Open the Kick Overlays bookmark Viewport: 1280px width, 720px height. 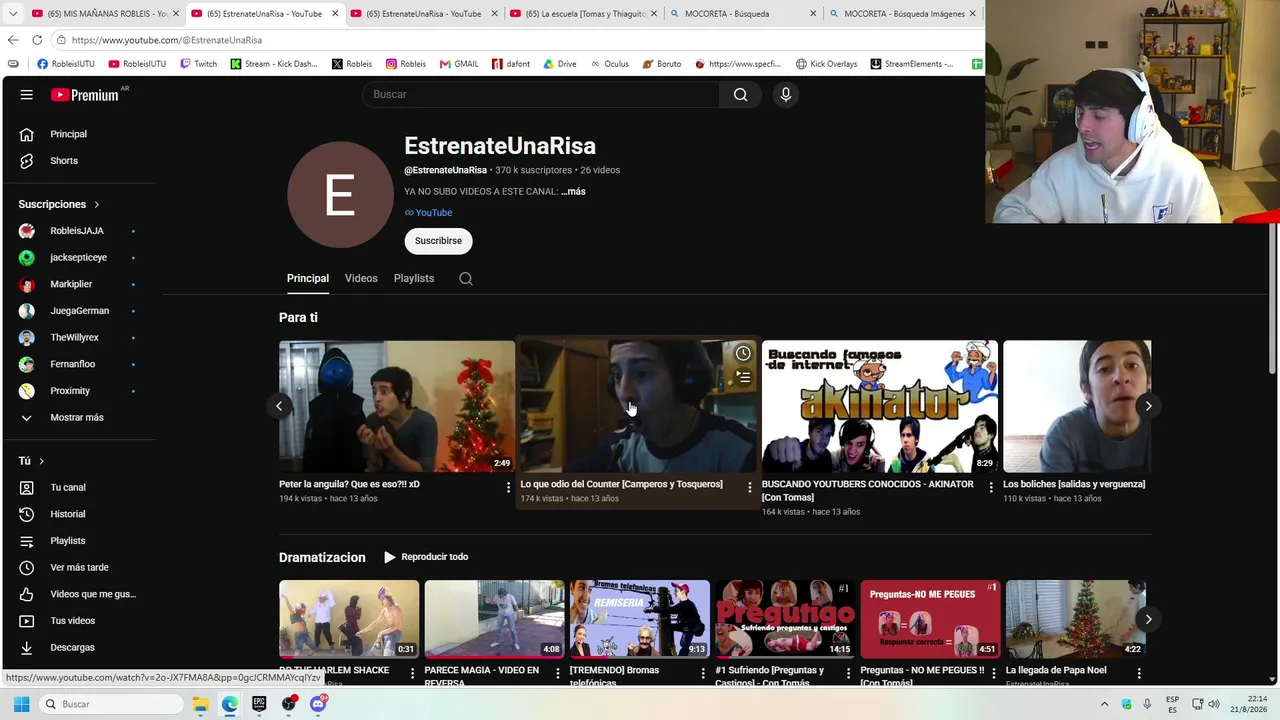pyautogui.click(x=826, y=64)
